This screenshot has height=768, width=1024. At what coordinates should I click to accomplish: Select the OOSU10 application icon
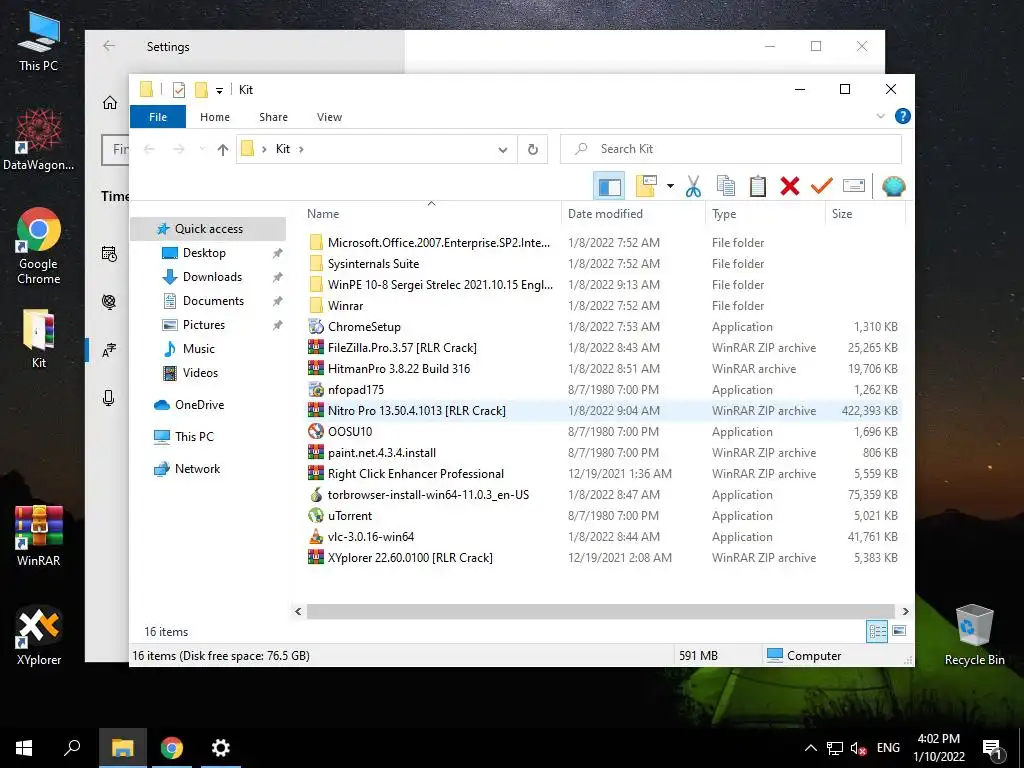[316, 432]
